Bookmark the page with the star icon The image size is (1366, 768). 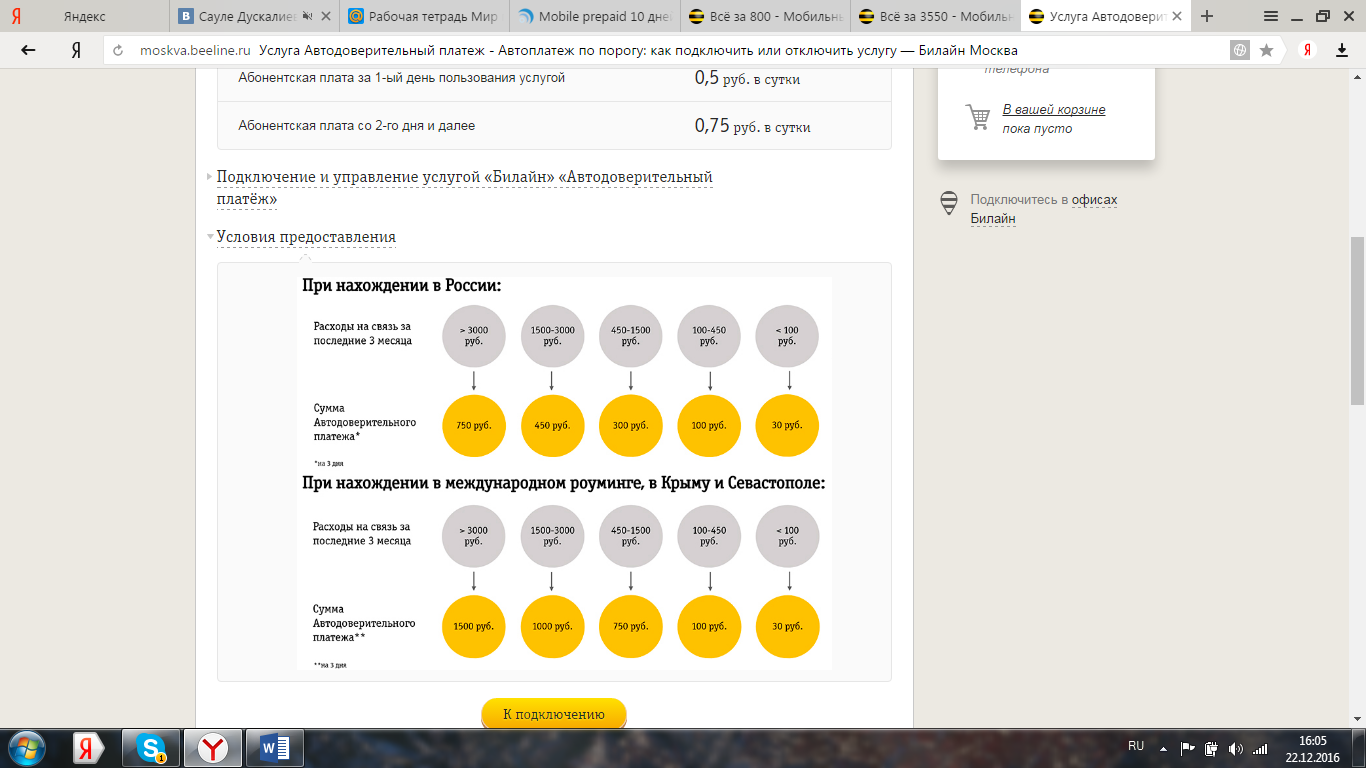(1266, 50)
